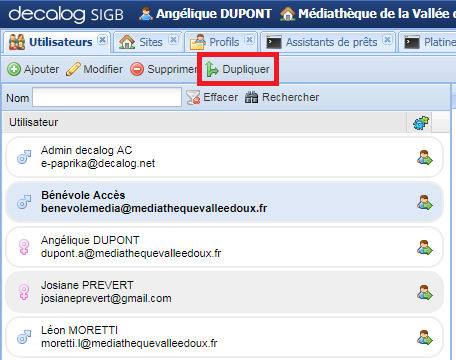Close the Assistants de prêts tab

tap(387, 40)
